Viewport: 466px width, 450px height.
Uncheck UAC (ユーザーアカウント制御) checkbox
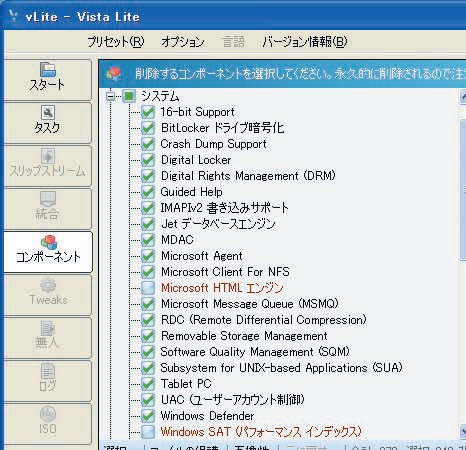(148, 400)
